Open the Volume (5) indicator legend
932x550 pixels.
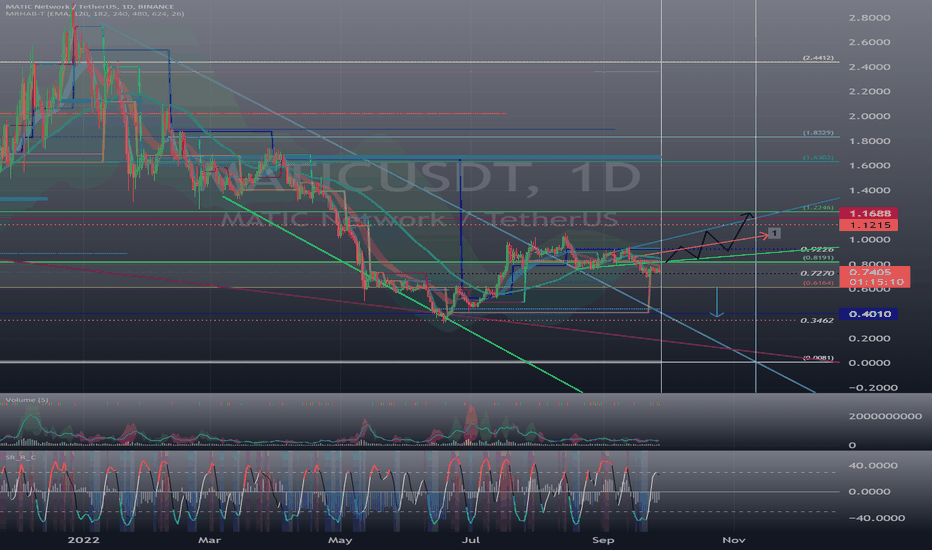pyautogui.click(x=27, y=400)
